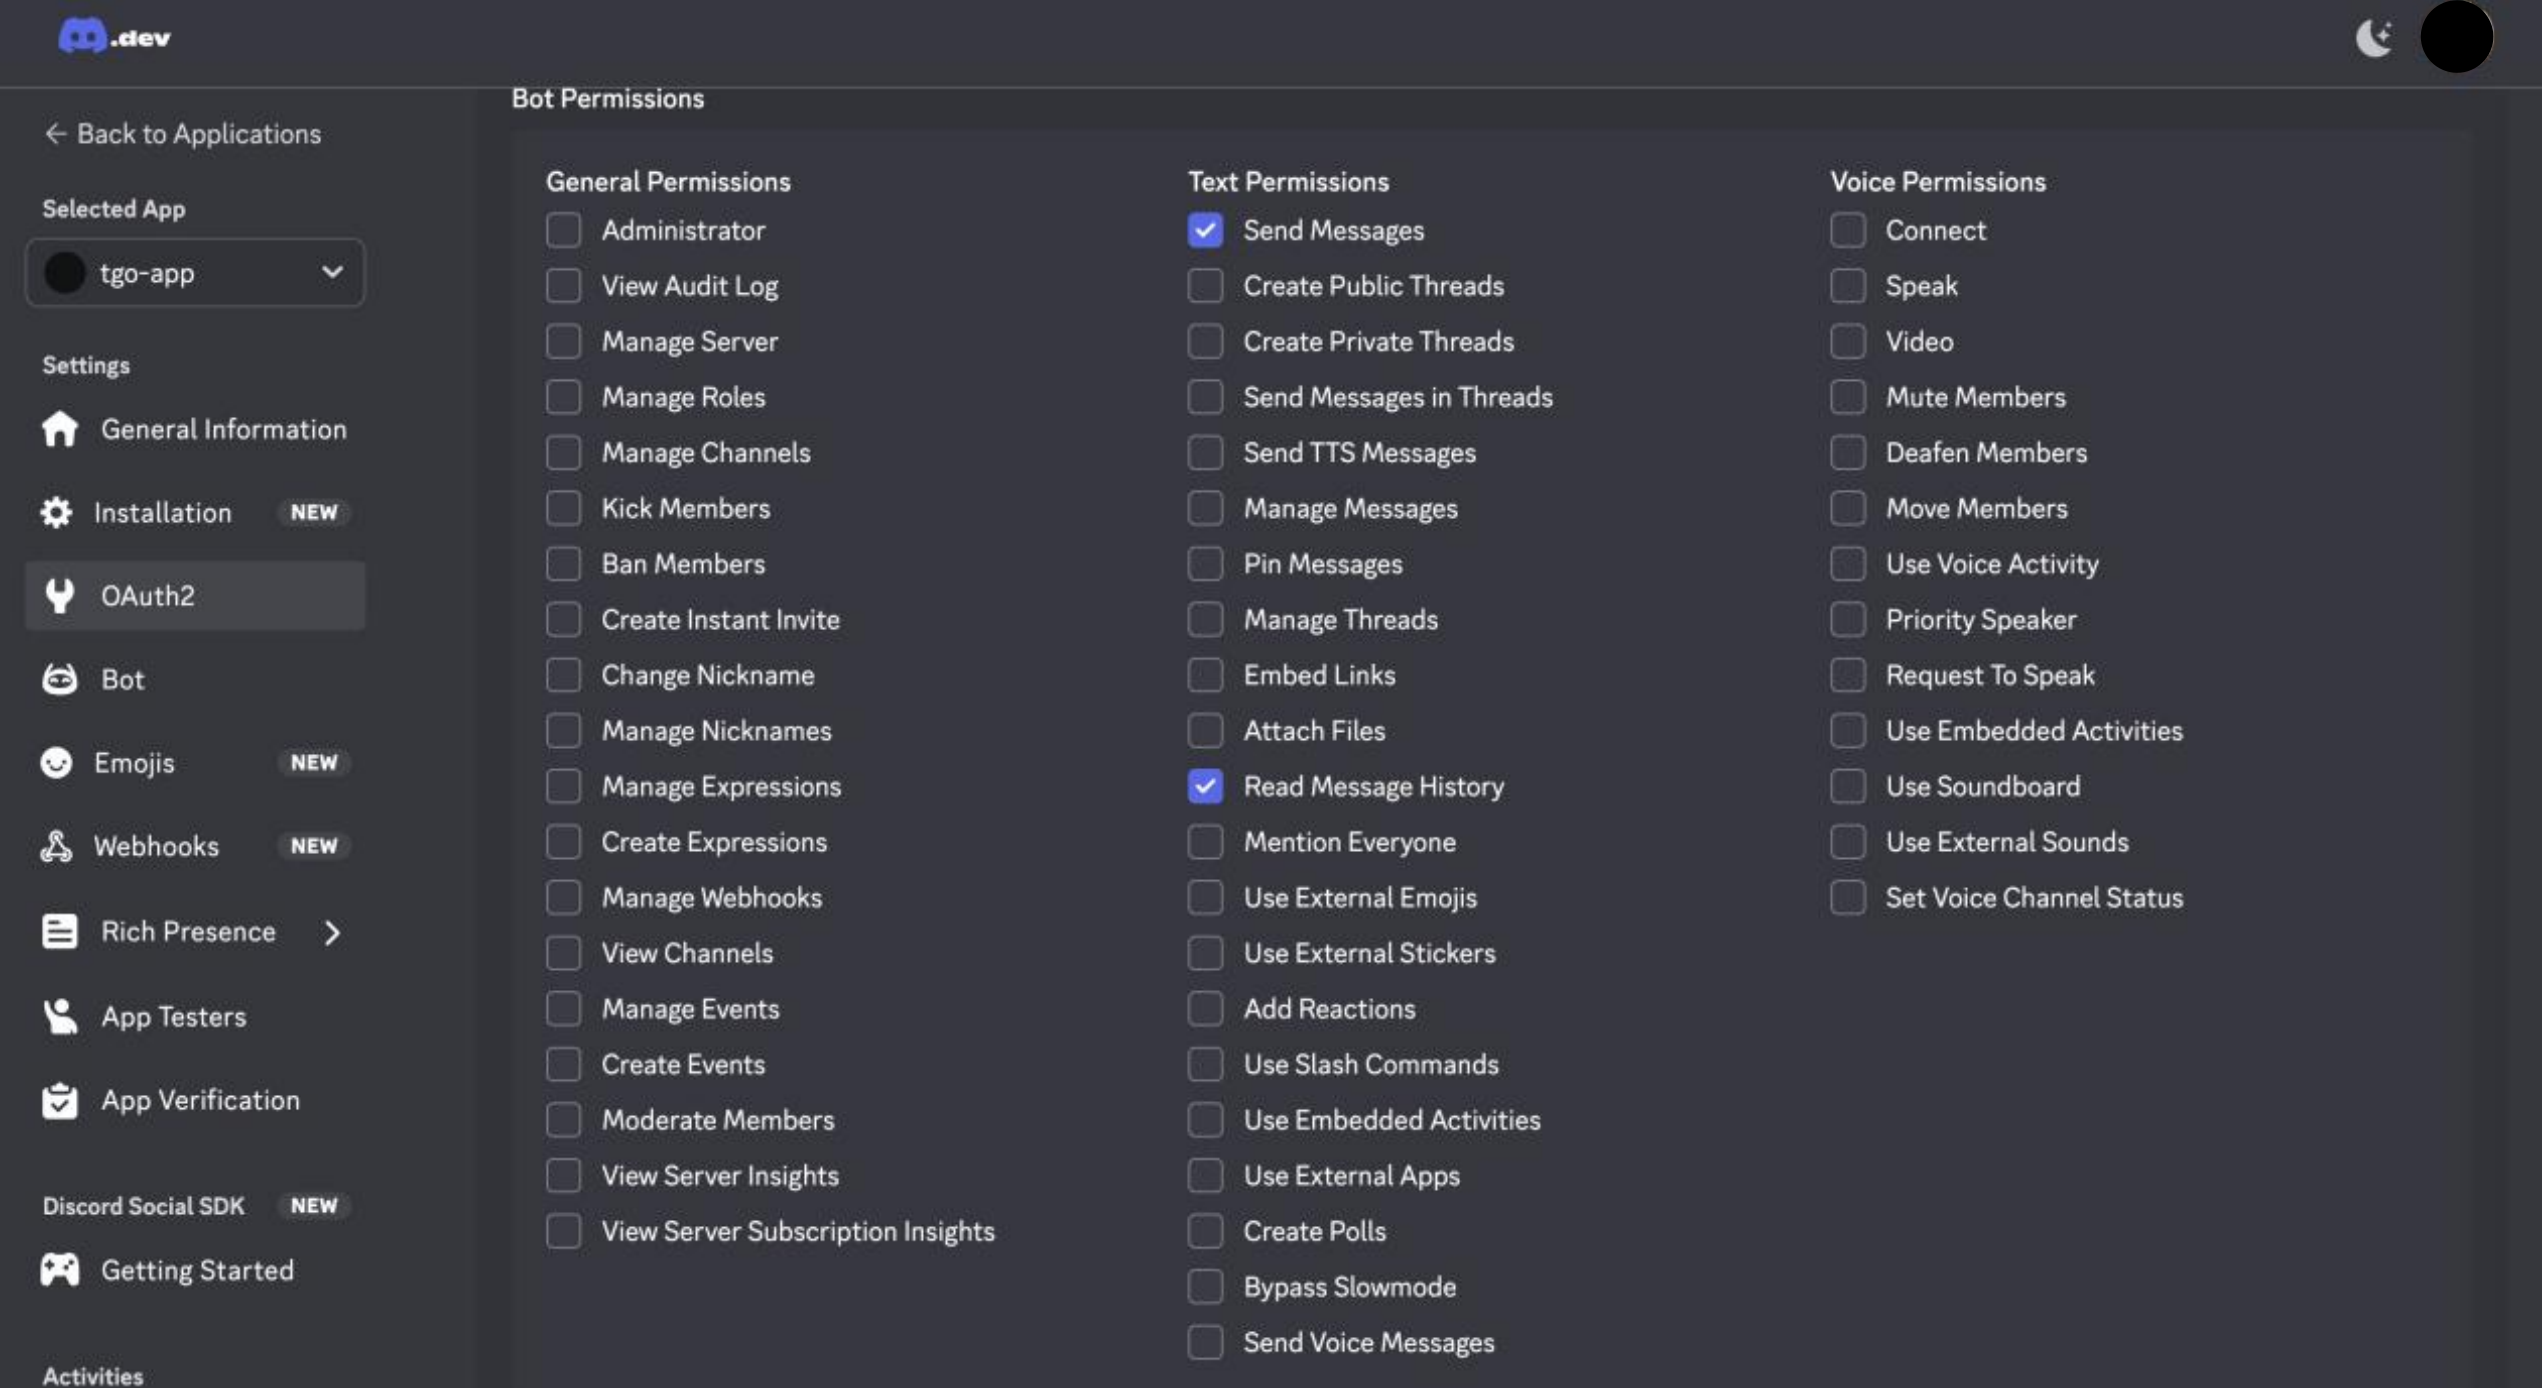Uncheck Send Messages permission
The width and height of the screenshot is (2542, 1388).
tap(1205, 229)
